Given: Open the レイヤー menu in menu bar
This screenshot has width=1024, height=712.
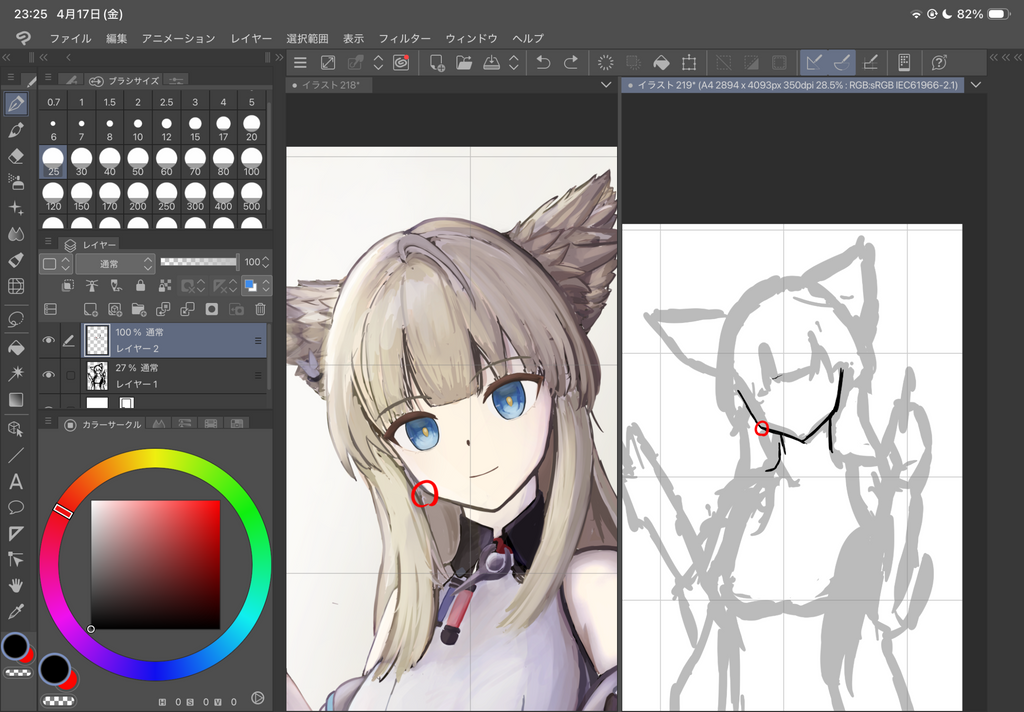Looking at the screenshot, I should [x=251, y=38].
